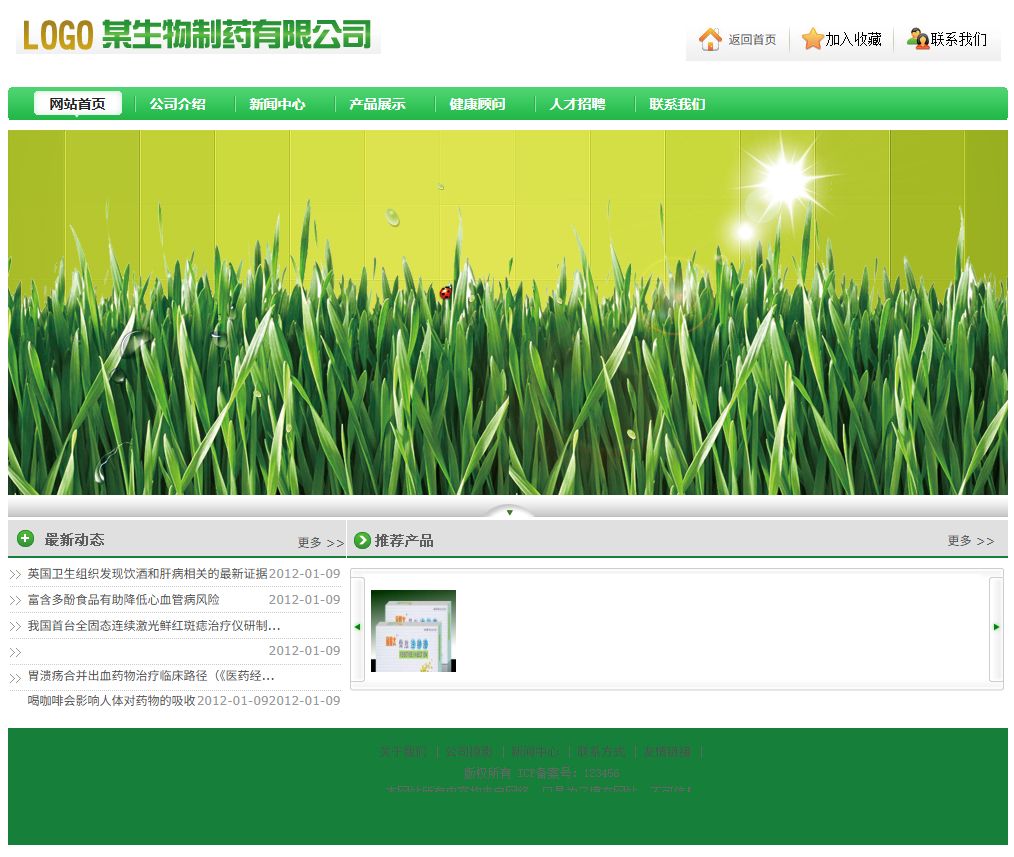The height and width of the screenshot is (857, 1014).
Task: Open the 人才招聘 navigation item
Action: point(577,104)
